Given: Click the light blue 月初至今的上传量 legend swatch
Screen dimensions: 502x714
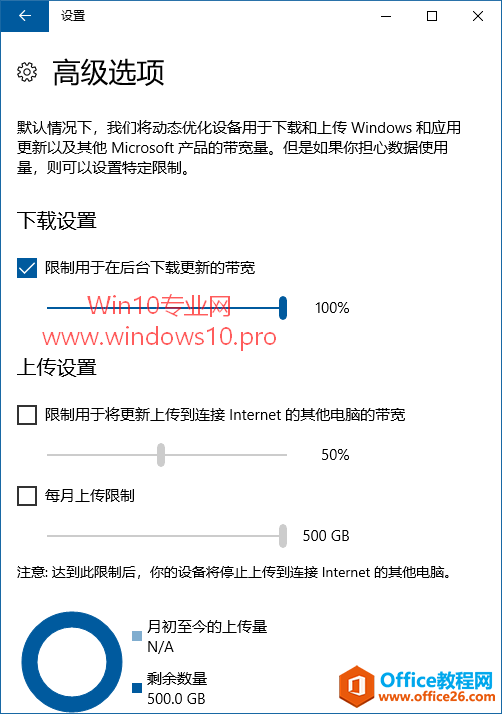Looking at the screenshot, I should click(x=137, y=636).
